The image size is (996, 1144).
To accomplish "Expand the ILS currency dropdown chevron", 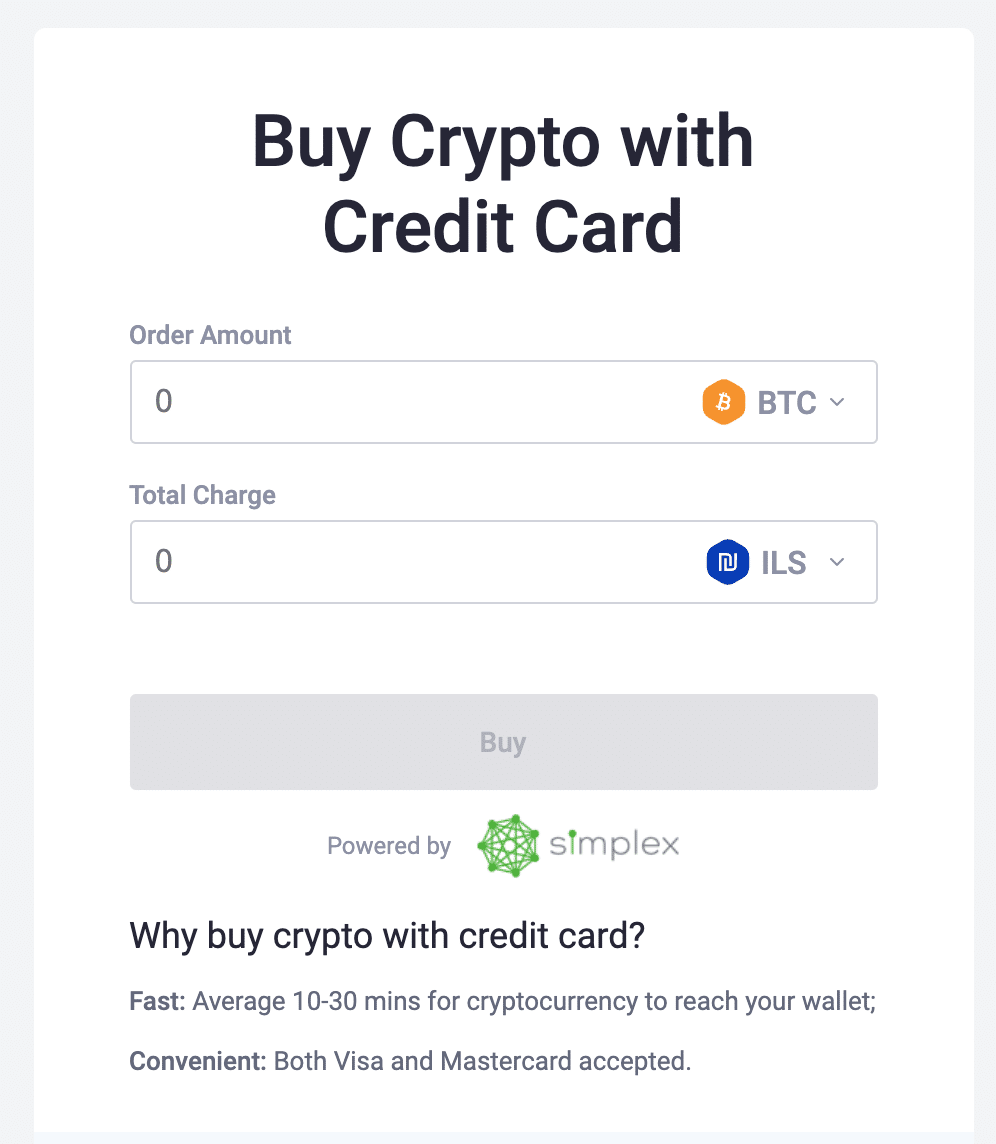I will click(837, 562).
